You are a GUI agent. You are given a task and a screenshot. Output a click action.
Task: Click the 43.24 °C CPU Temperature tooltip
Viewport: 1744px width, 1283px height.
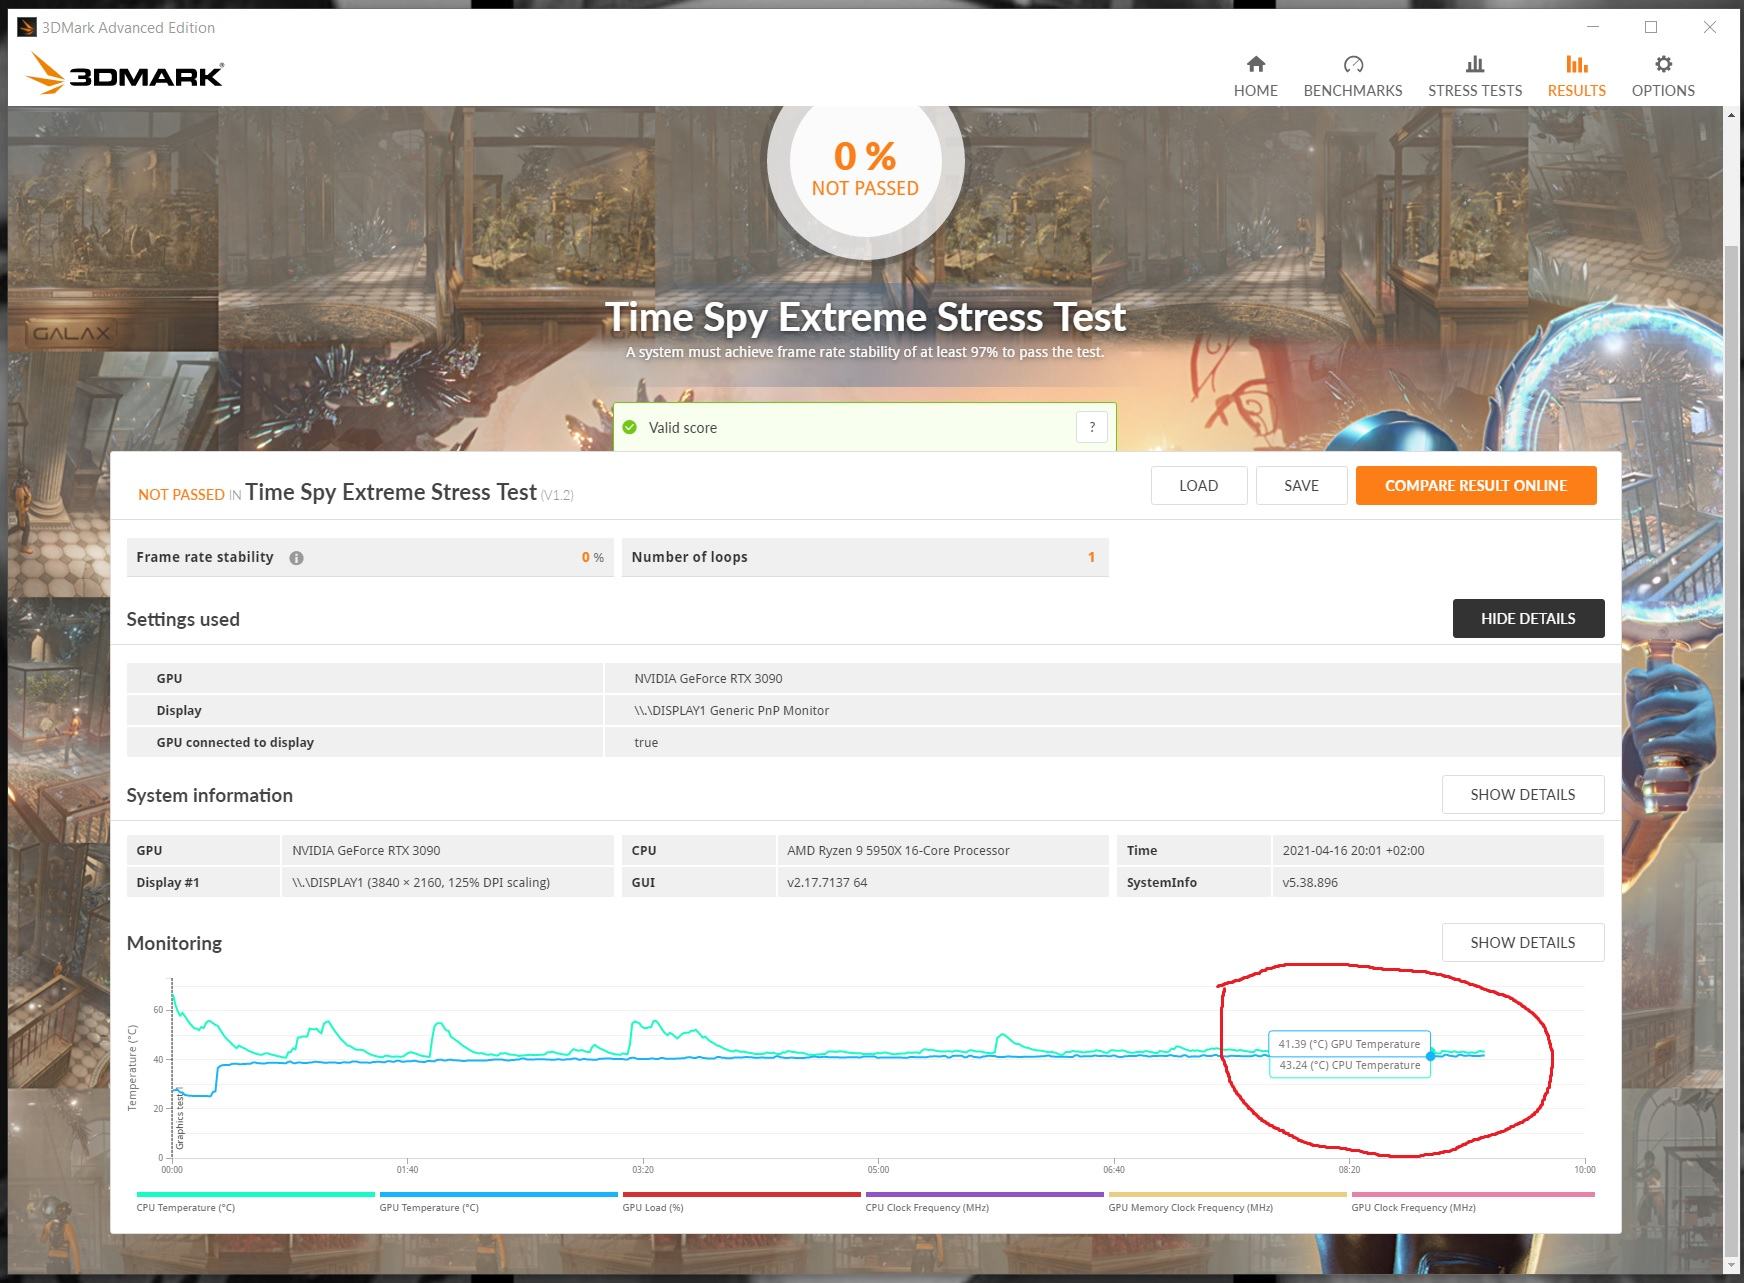1349,1066
